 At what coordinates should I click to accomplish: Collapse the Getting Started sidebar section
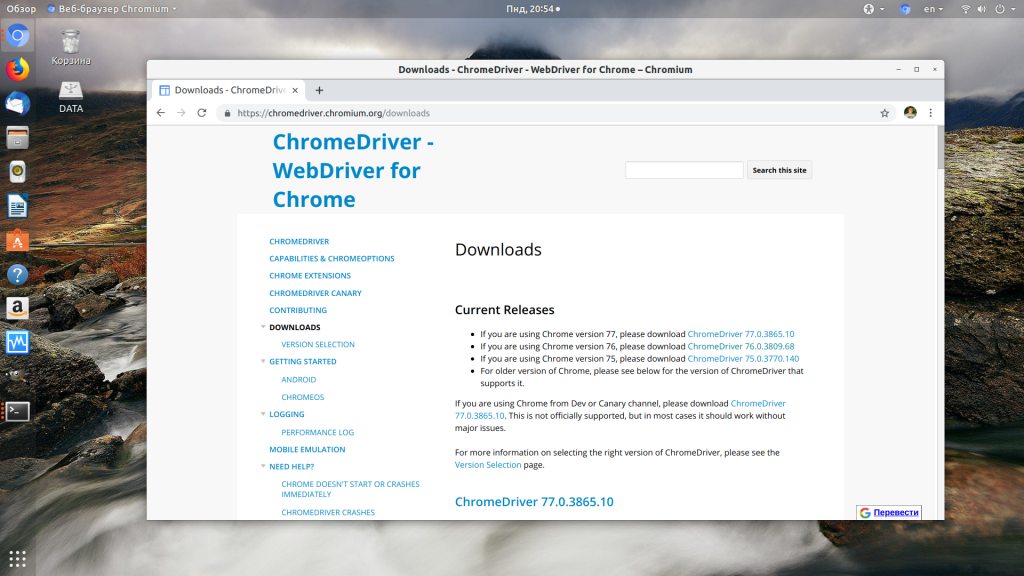263,361
